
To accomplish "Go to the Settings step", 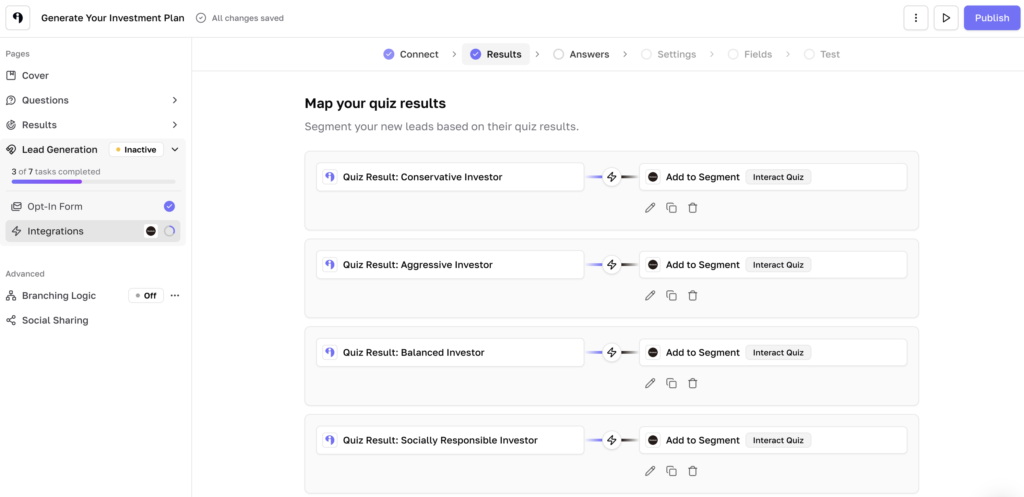I will [x=669, y=54].
